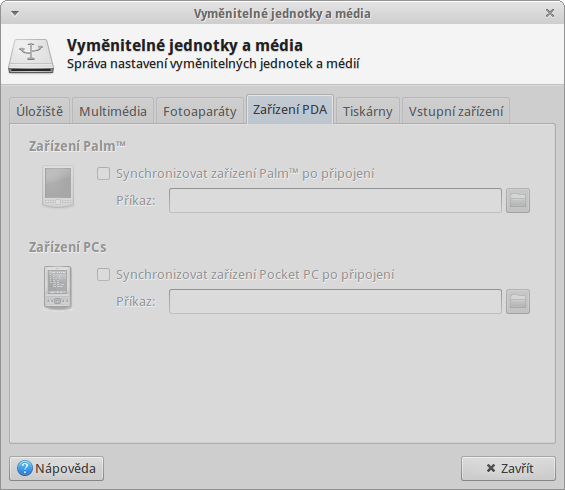This screenshot has height=490, width=565.
Task: Enable Synchronizovat zařízení Palm po připojení
Action: [103, 174]
